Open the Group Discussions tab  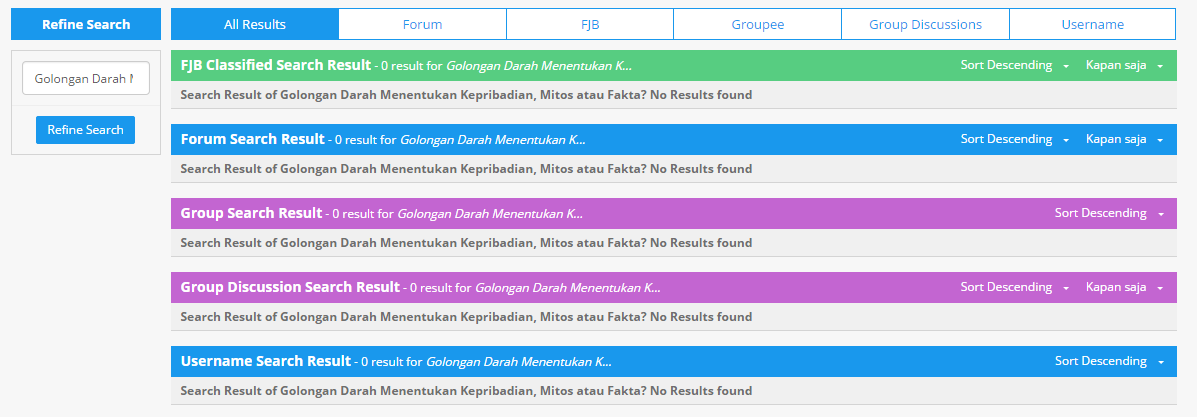925,24
